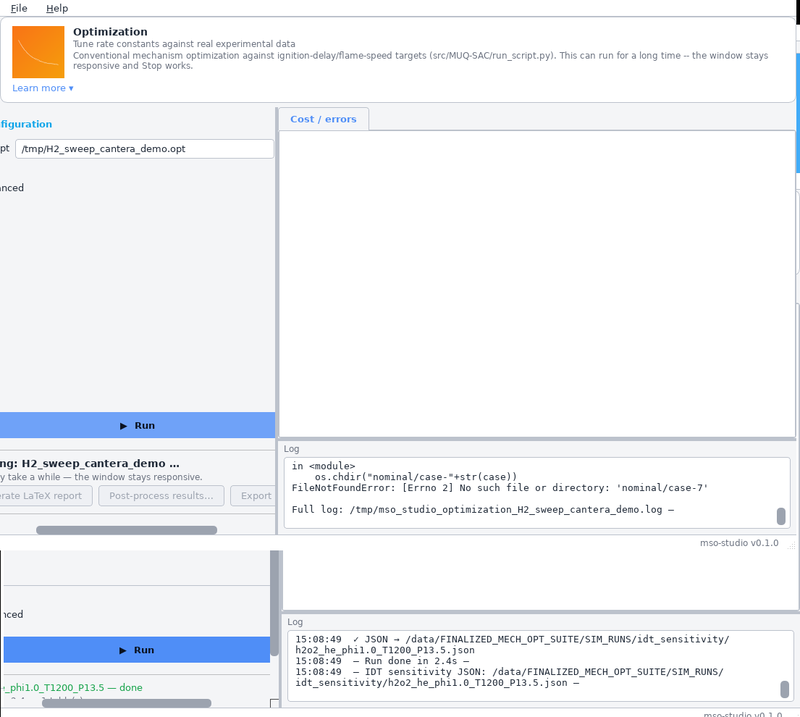
Task: Click the upper left panel horizontal scrollbar
Action: [127, 530]
